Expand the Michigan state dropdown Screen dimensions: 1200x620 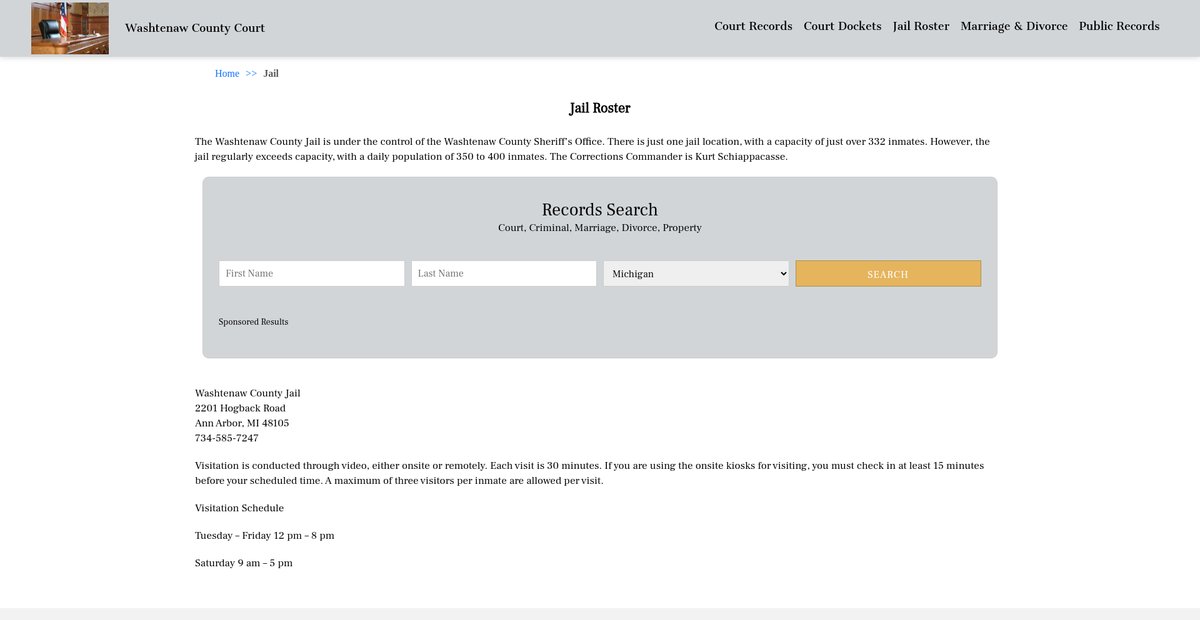(x=696, y=274)
